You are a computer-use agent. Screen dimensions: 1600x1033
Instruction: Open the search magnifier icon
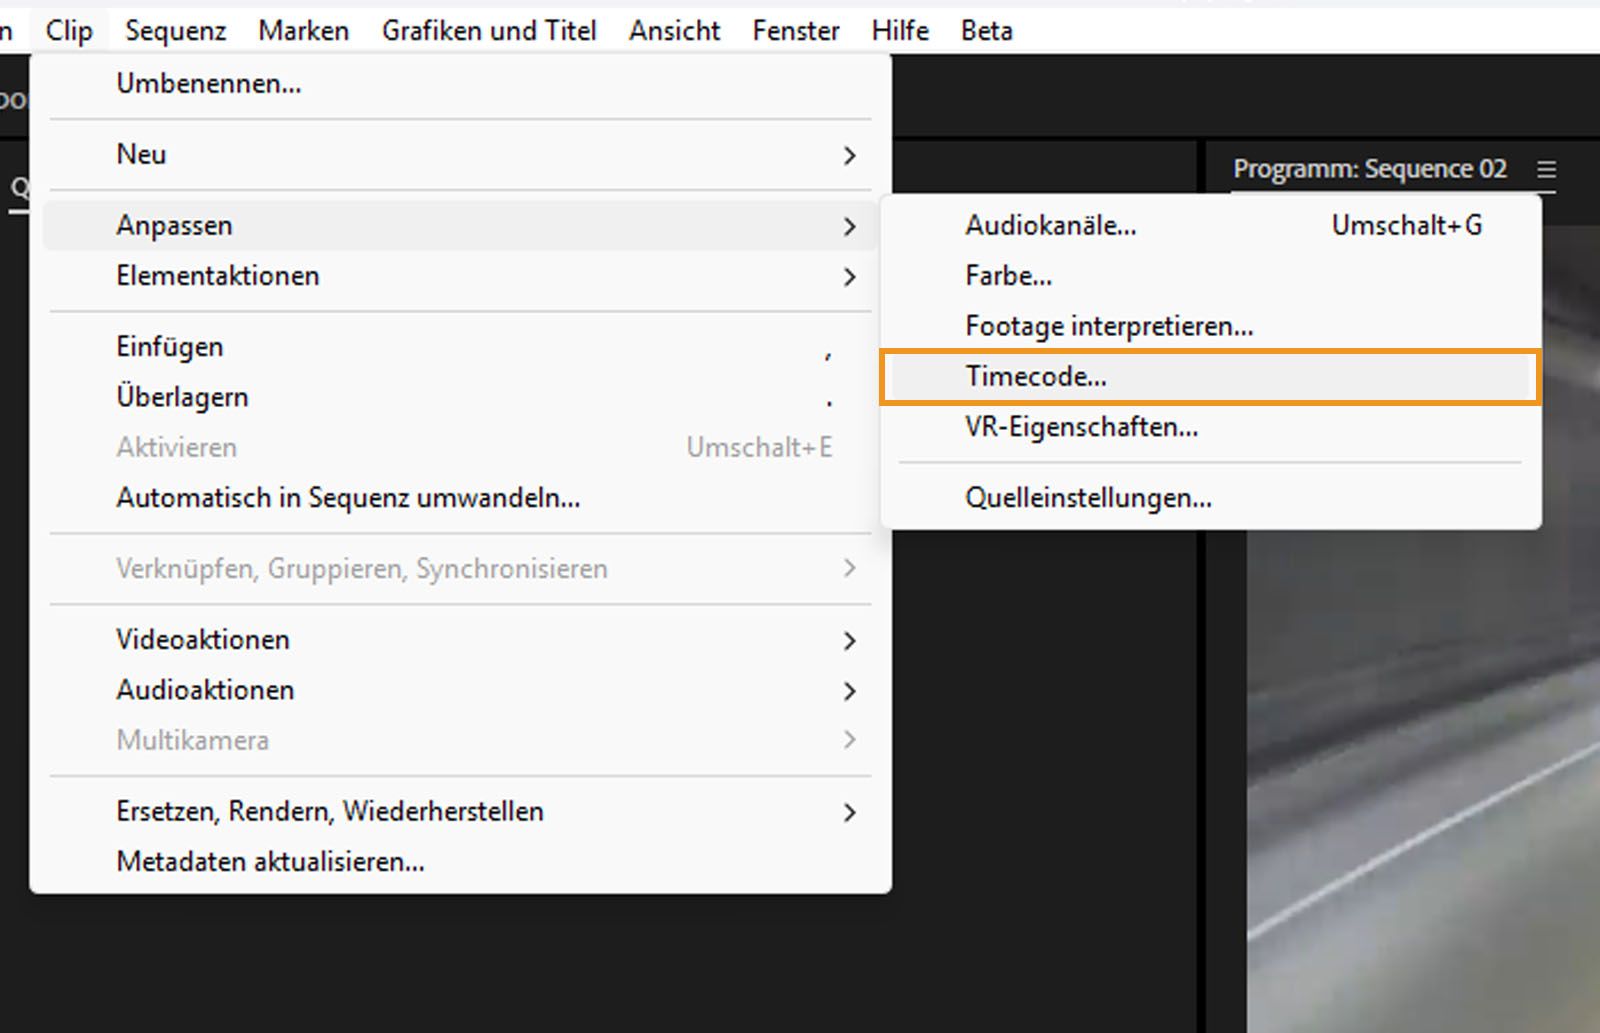(x=20, y=187)
